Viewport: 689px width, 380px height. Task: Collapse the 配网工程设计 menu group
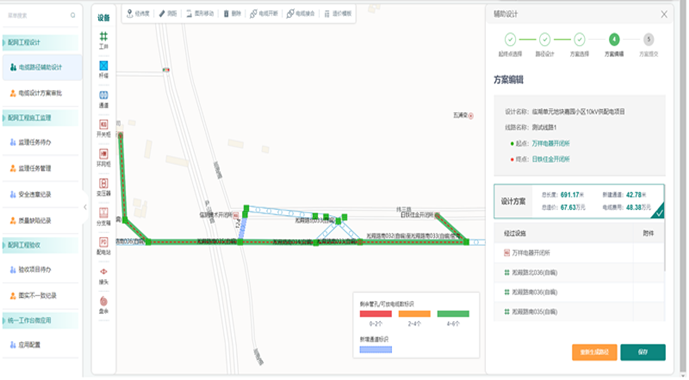(40, 43)
